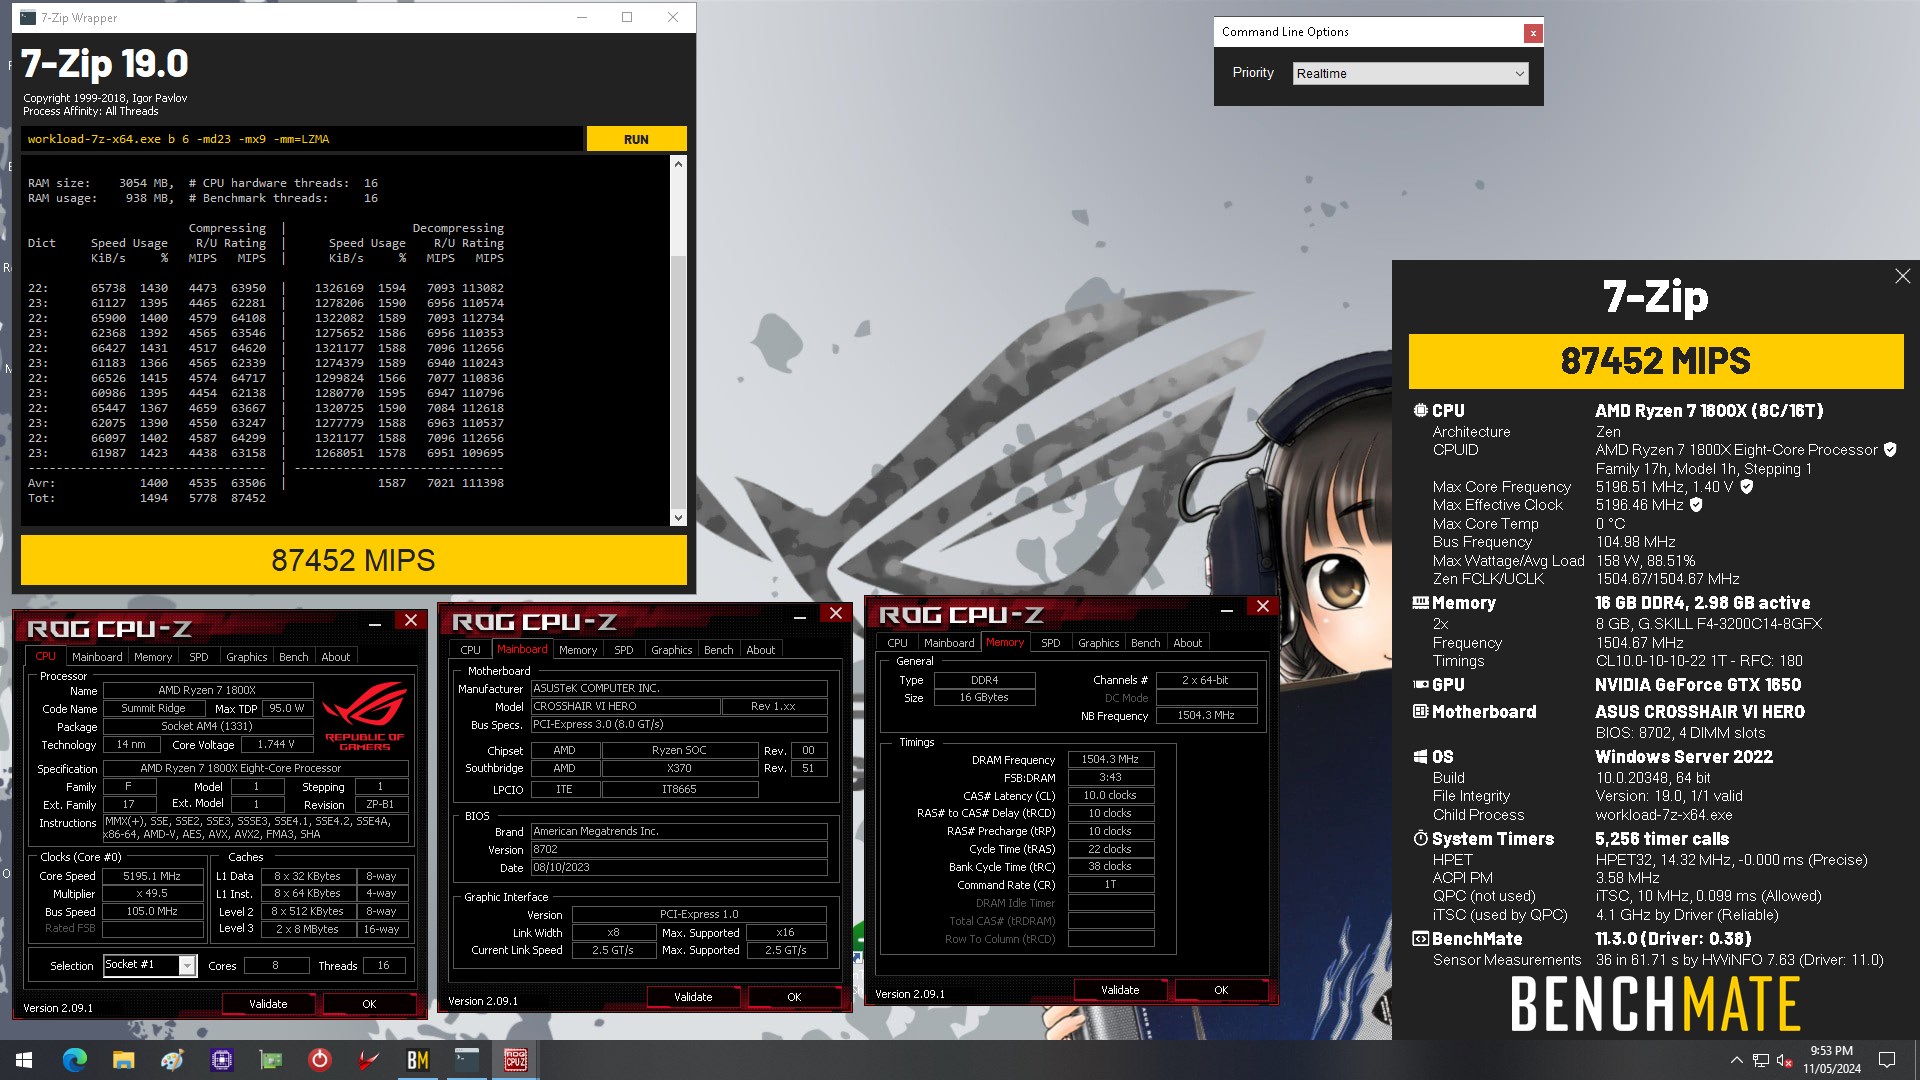
Task: Open the red power button app in taskbar
Action: click(x=319, y=1060)
